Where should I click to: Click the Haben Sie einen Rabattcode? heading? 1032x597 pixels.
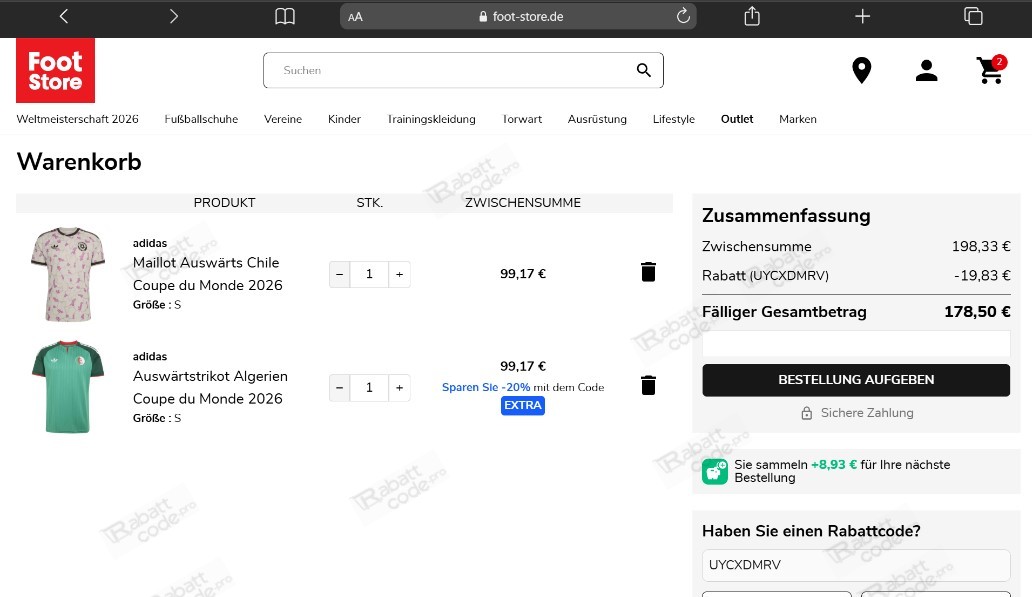click(x=811, y=531)
